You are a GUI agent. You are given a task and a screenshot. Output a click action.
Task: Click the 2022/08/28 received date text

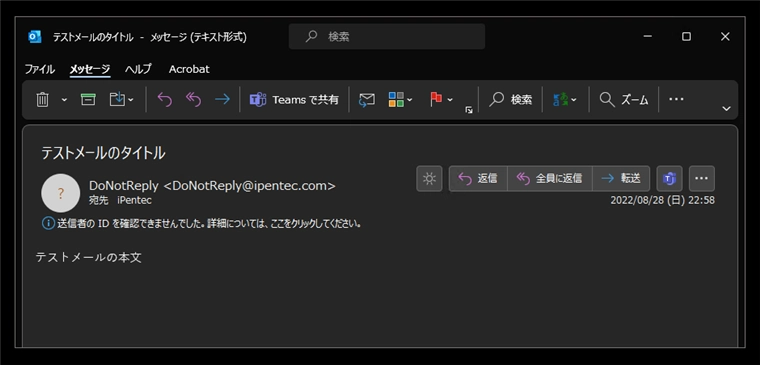pos(662,200)
